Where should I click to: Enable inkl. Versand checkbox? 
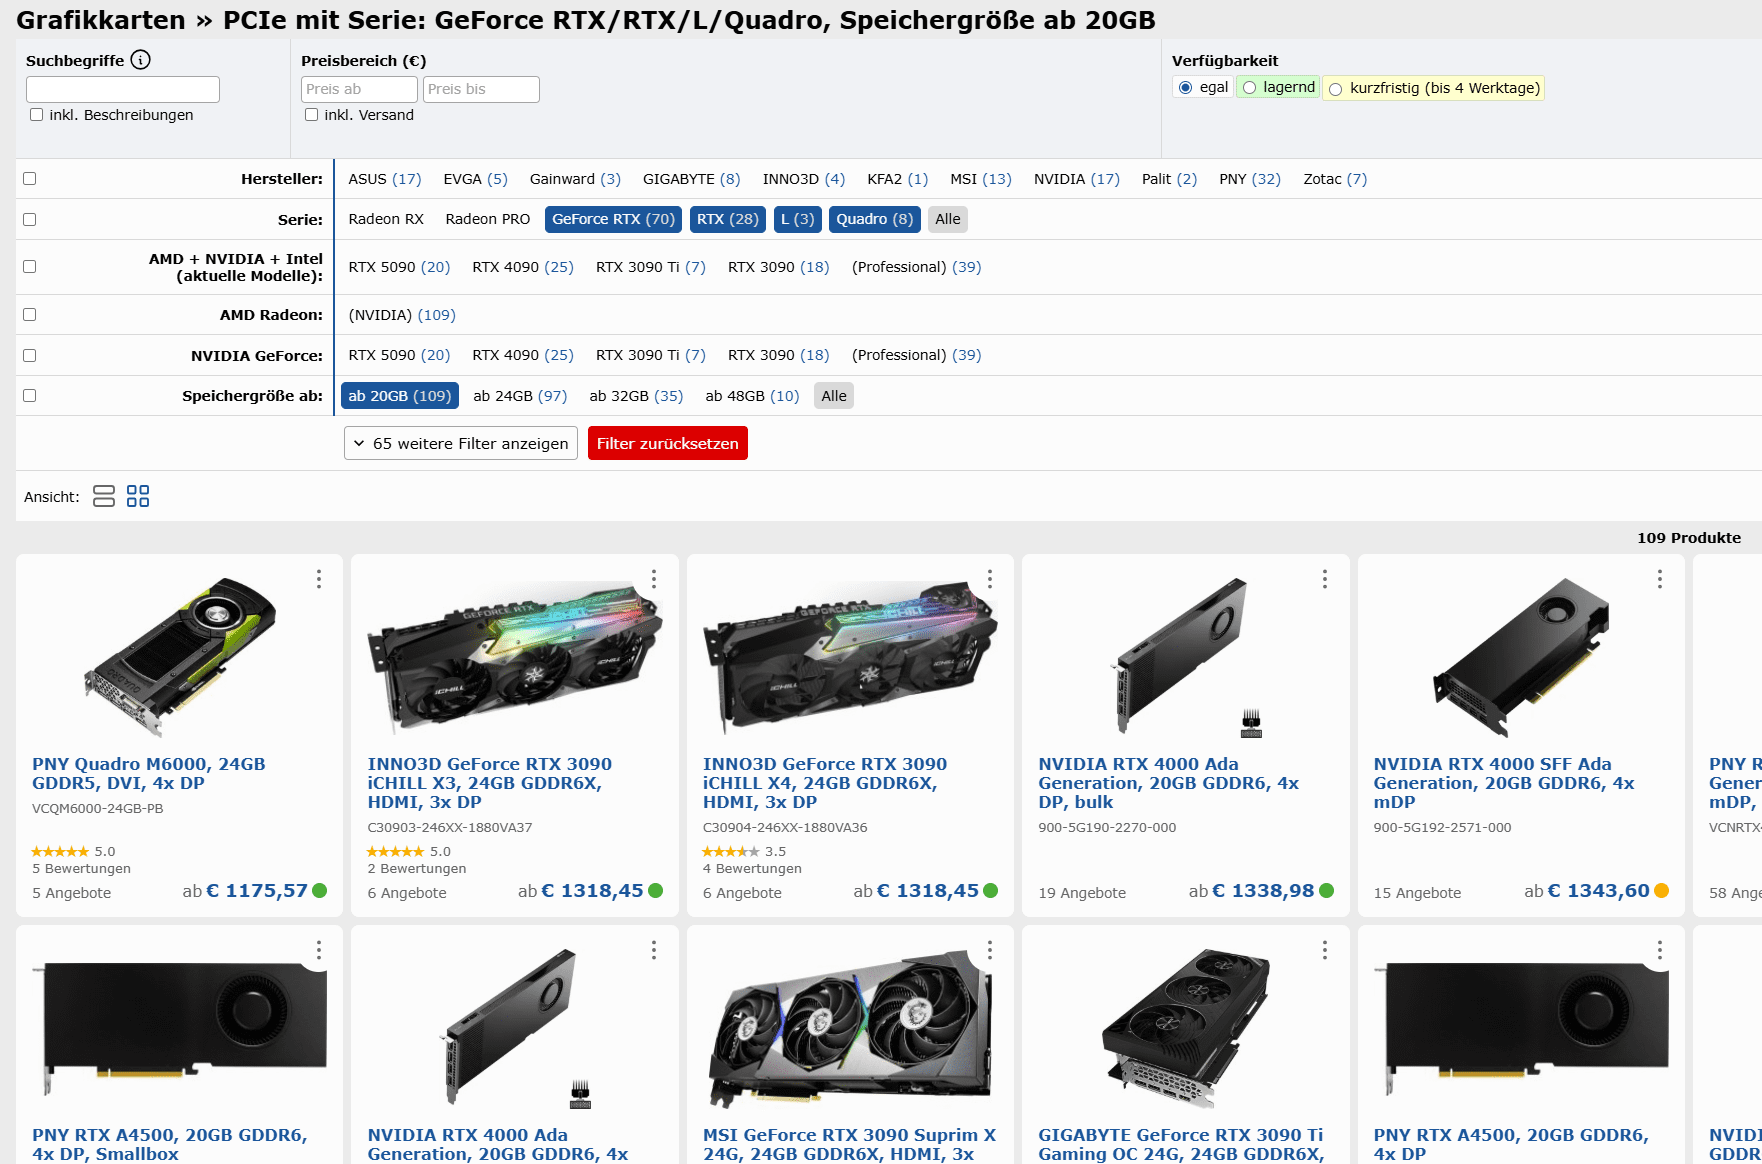(312, 115)
